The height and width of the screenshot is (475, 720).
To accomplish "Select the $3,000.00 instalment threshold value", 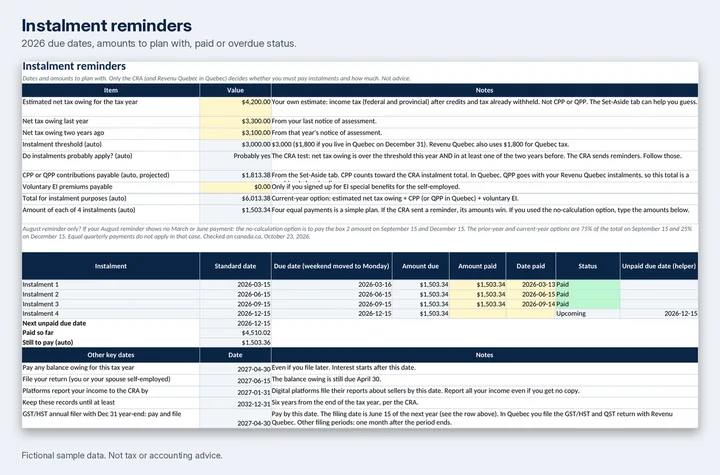I will click(236, 145).
